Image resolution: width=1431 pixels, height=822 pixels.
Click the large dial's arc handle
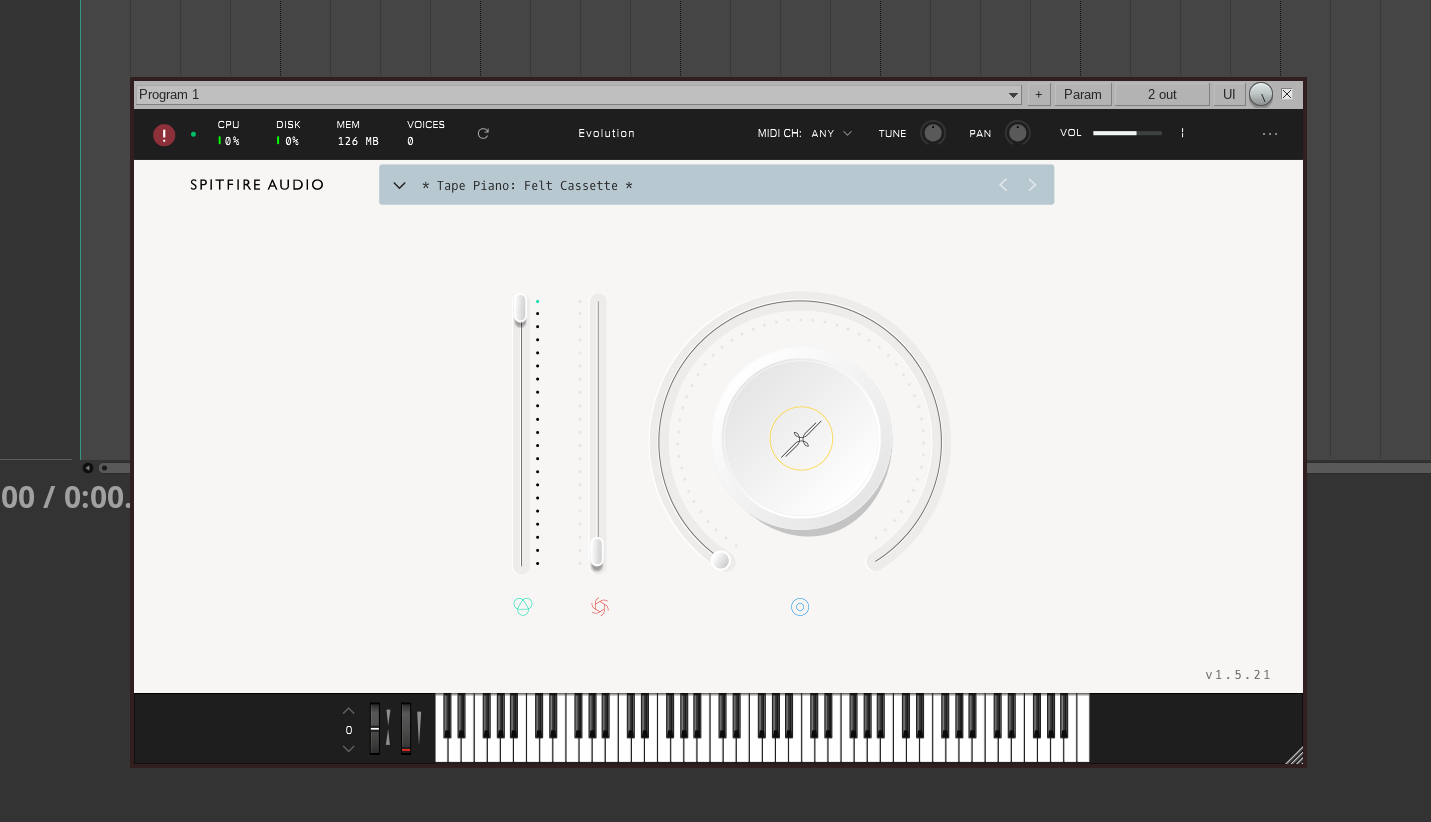pyautogui.click(x=721, y=560)
